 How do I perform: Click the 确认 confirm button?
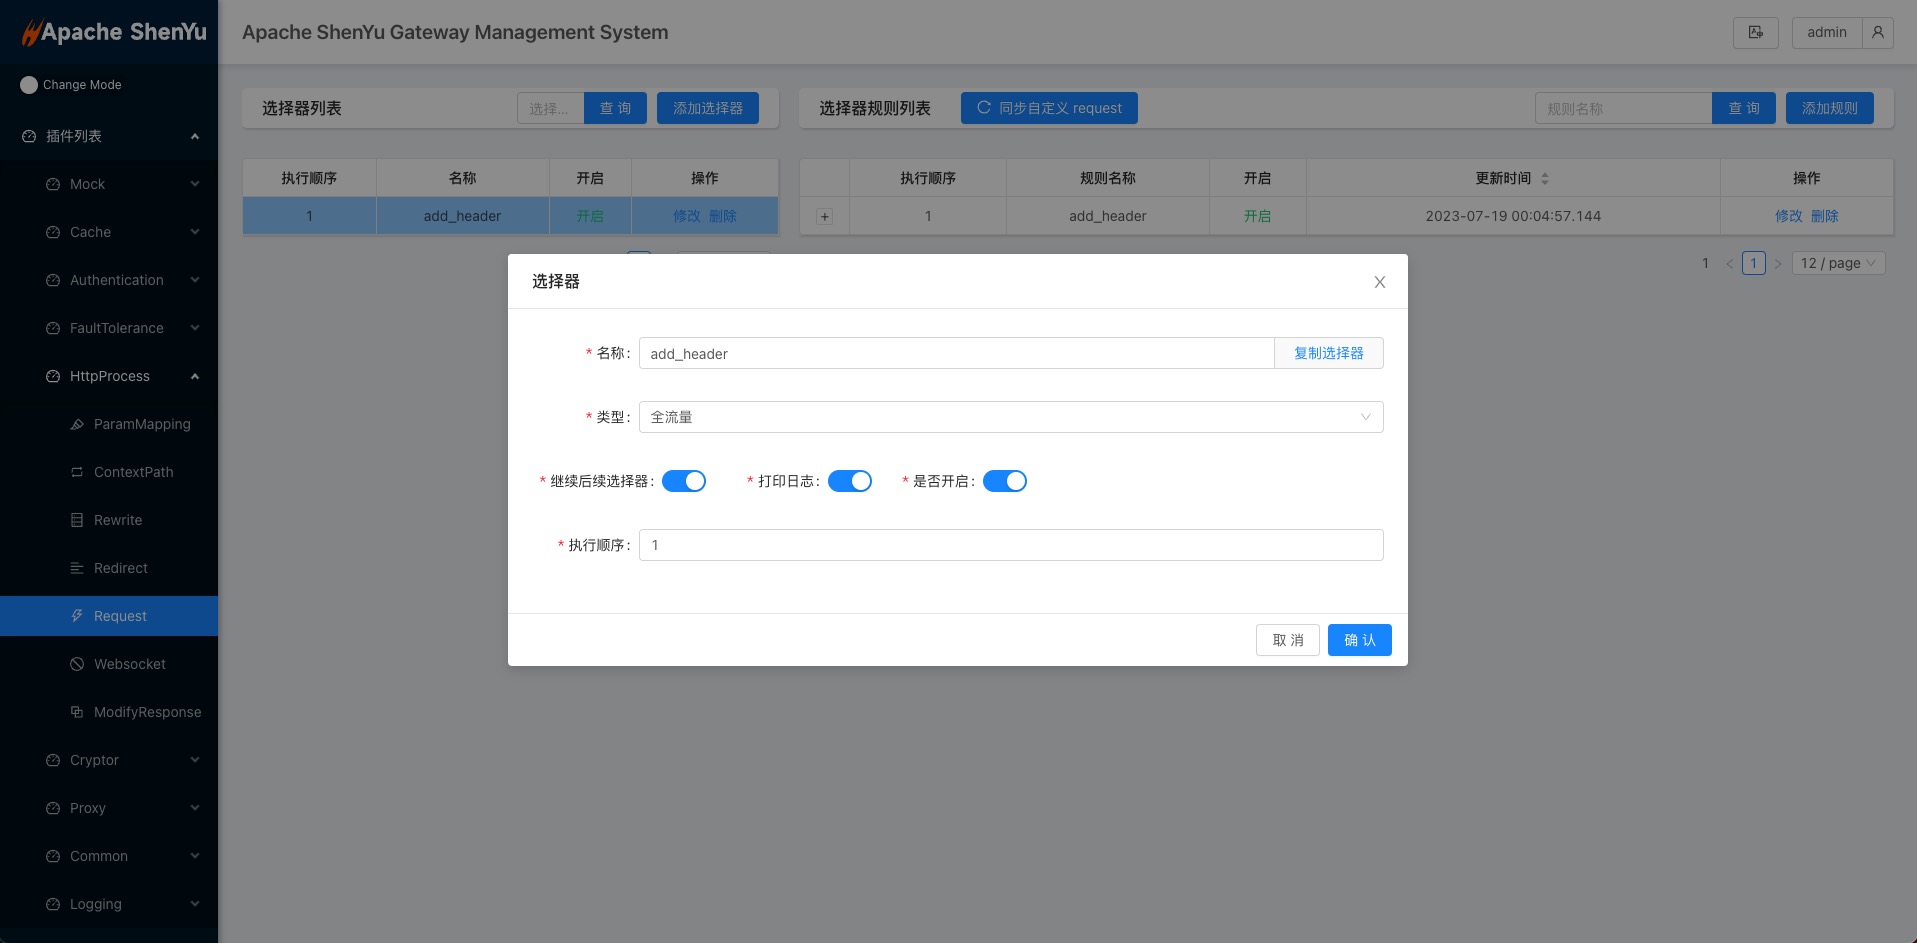click(1359, 640)
